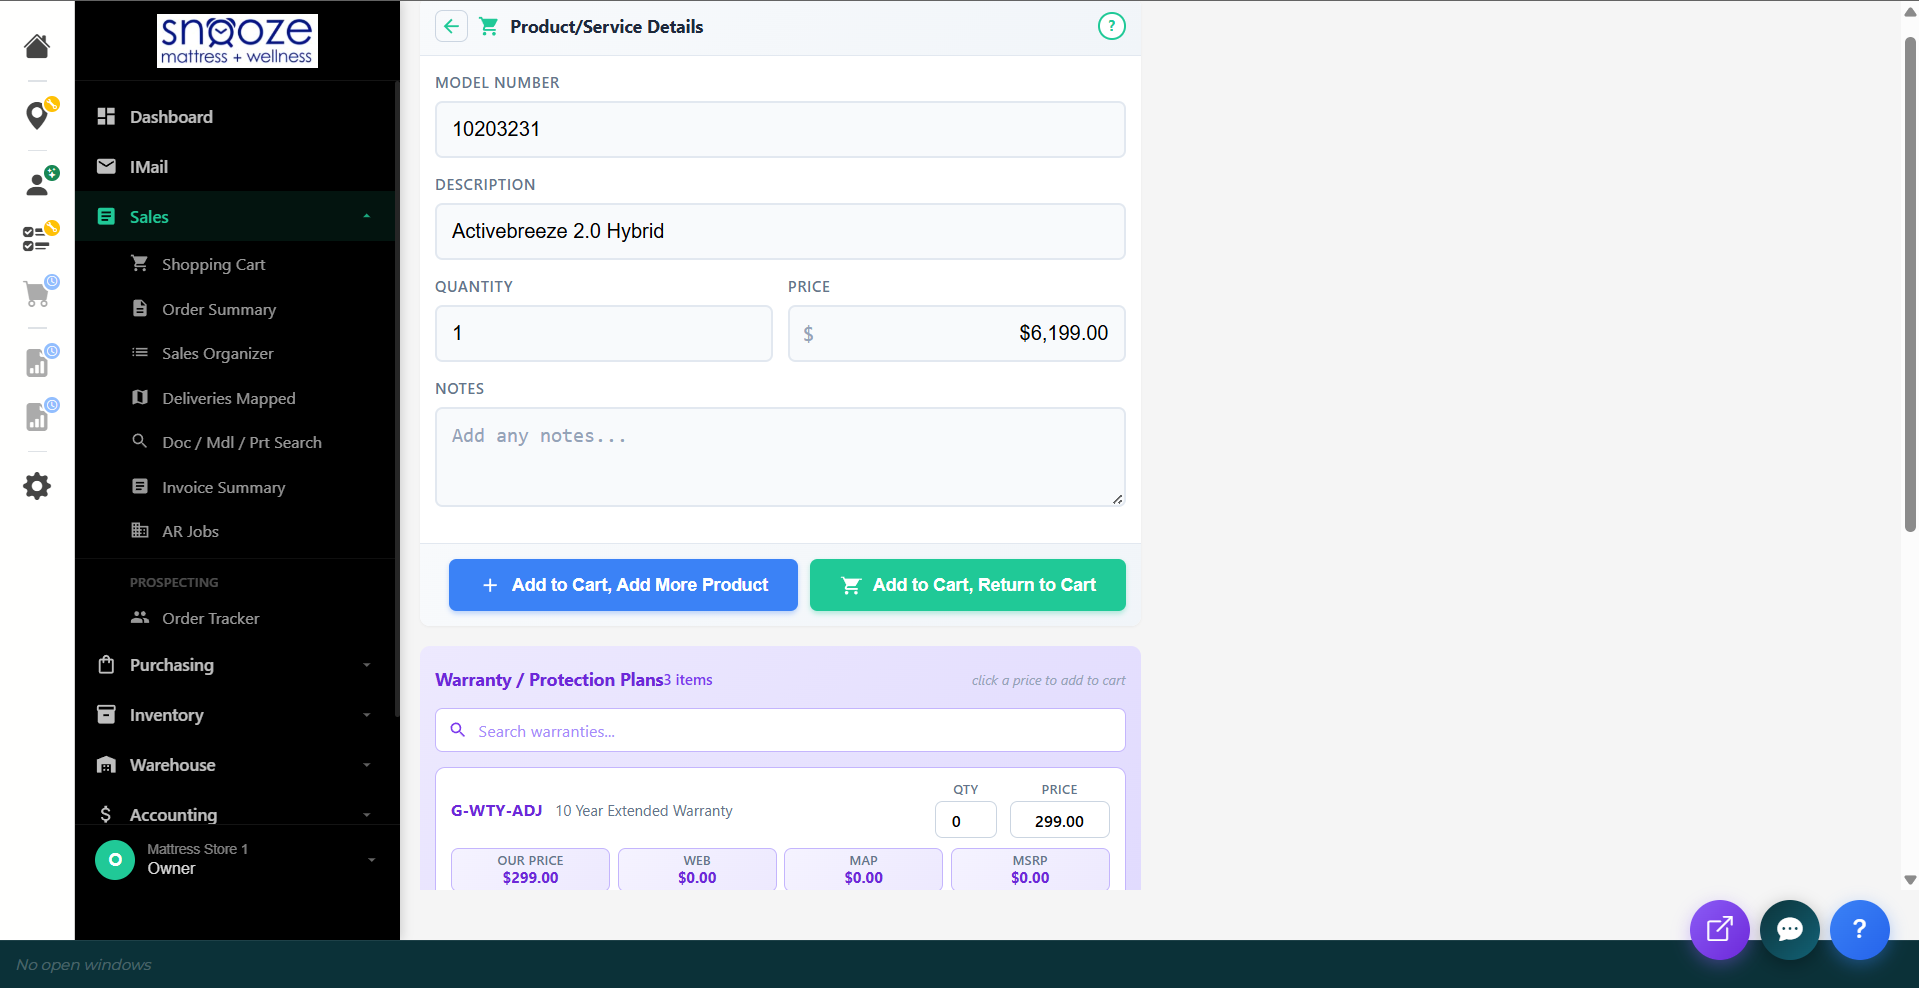Click the Search warranties field
This screenshot has width=1919, height=988.
point(780,731)
